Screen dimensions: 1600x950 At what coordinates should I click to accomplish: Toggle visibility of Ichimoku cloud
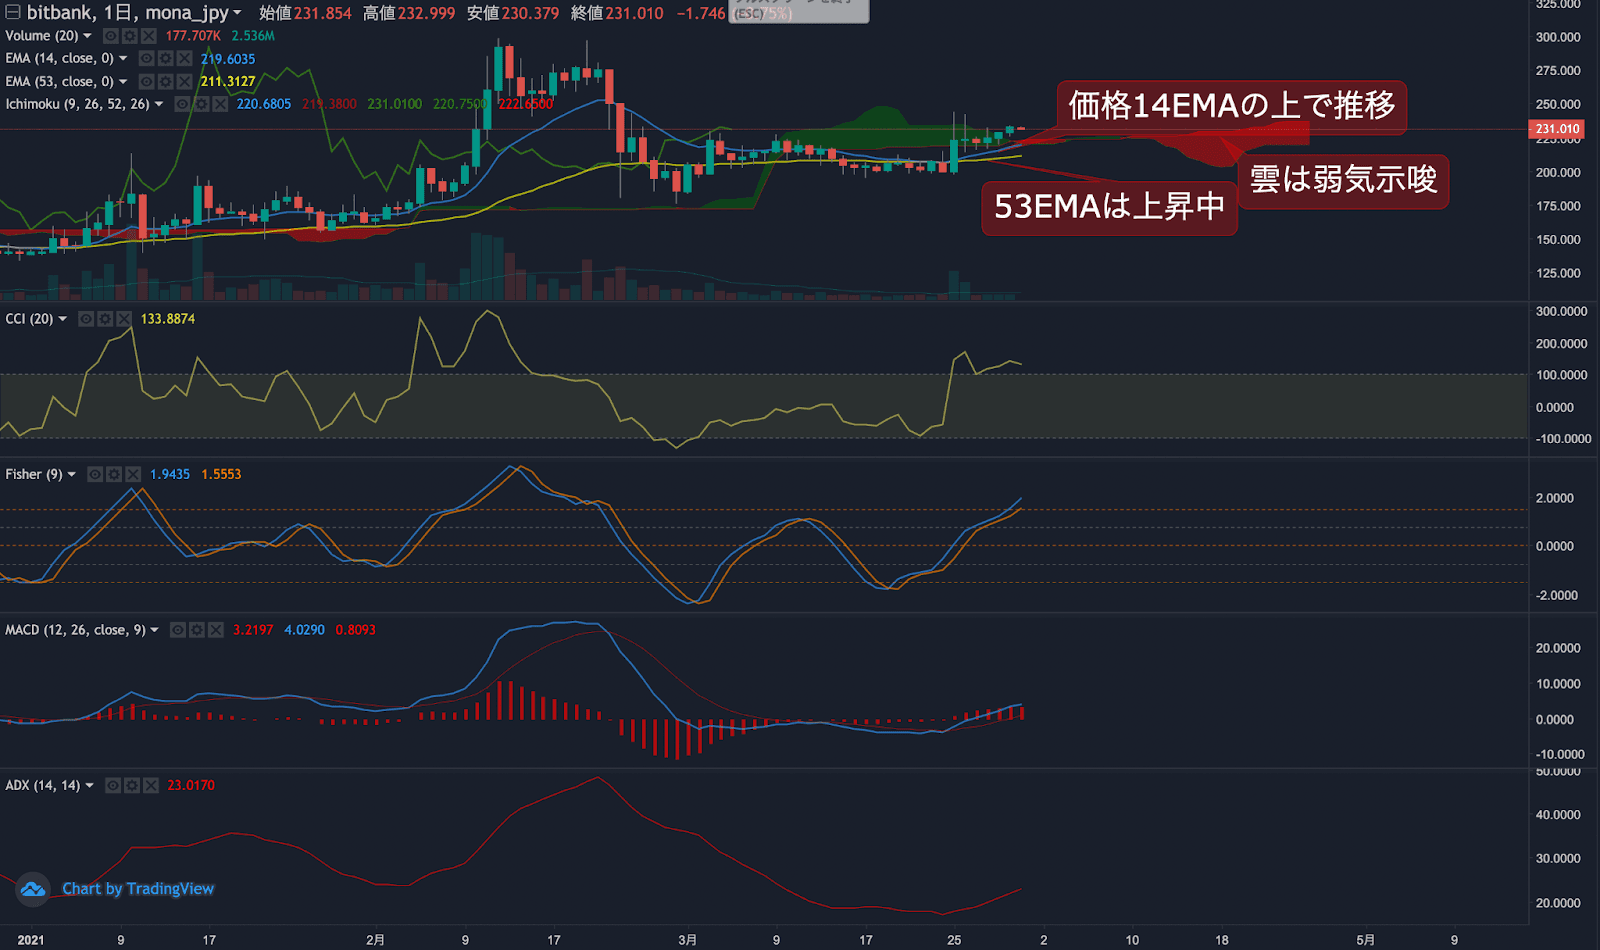pyautogui.click(x=183, y=104)
